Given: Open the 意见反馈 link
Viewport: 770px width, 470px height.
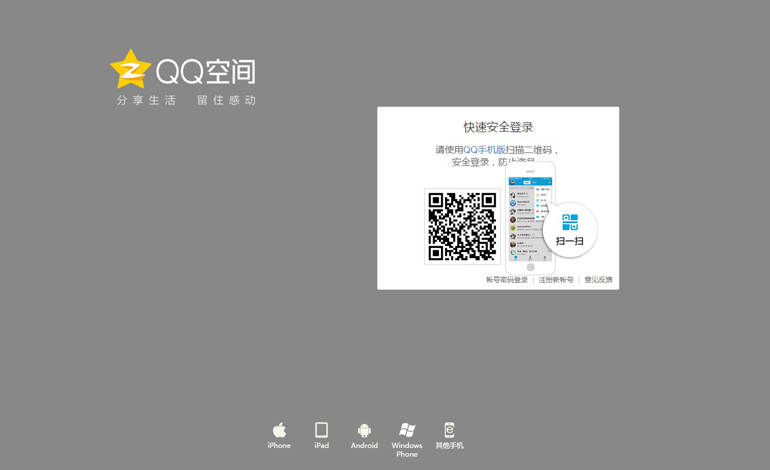Looking at the screenshot, I should coord(598,279).
